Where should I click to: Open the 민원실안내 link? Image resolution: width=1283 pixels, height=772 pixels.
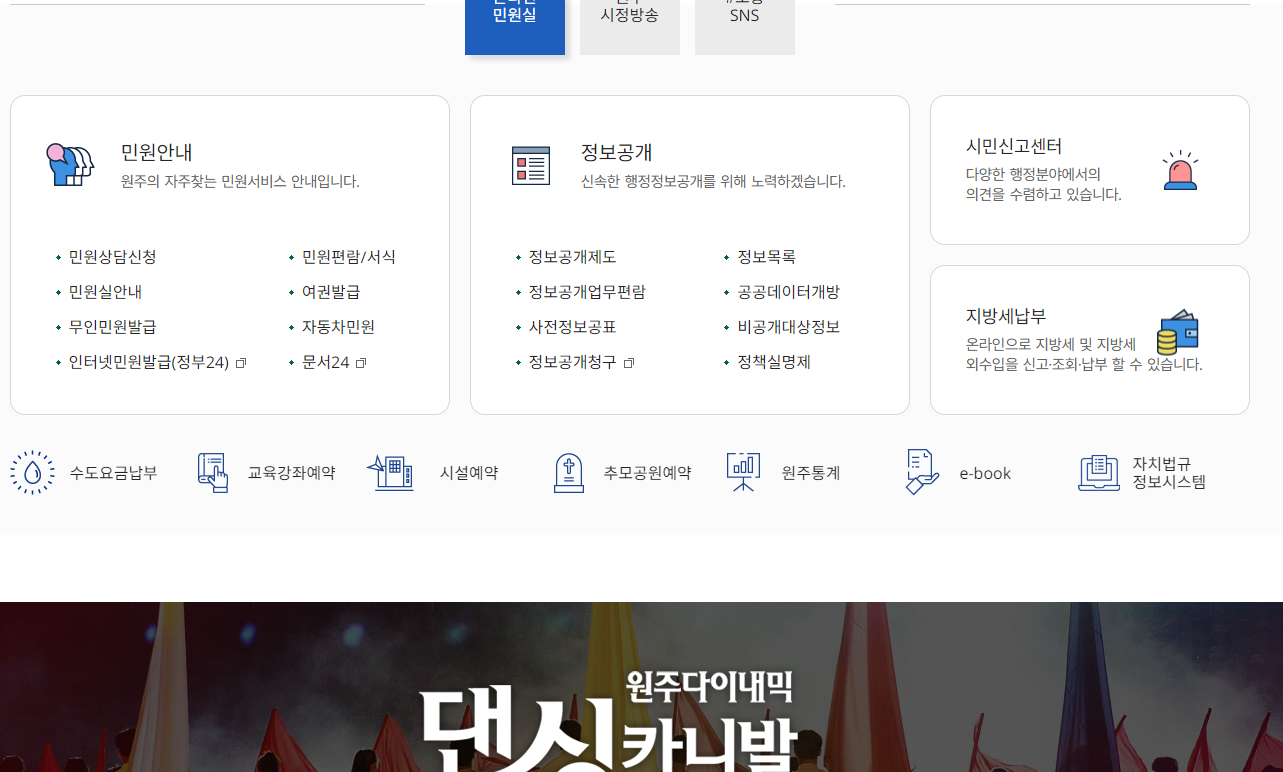coord(105,292)
